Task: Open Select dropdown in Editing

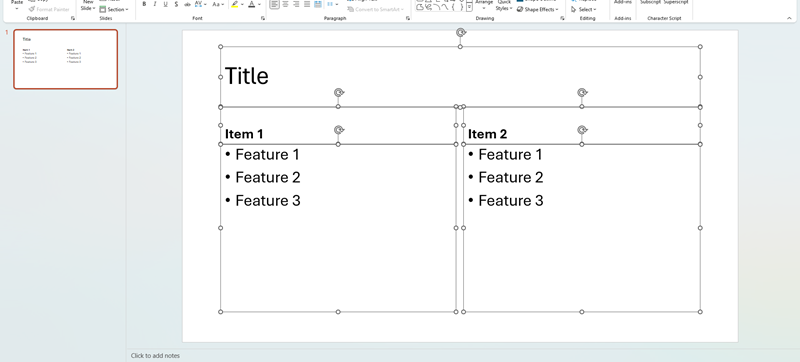Action: pos(584,9)
